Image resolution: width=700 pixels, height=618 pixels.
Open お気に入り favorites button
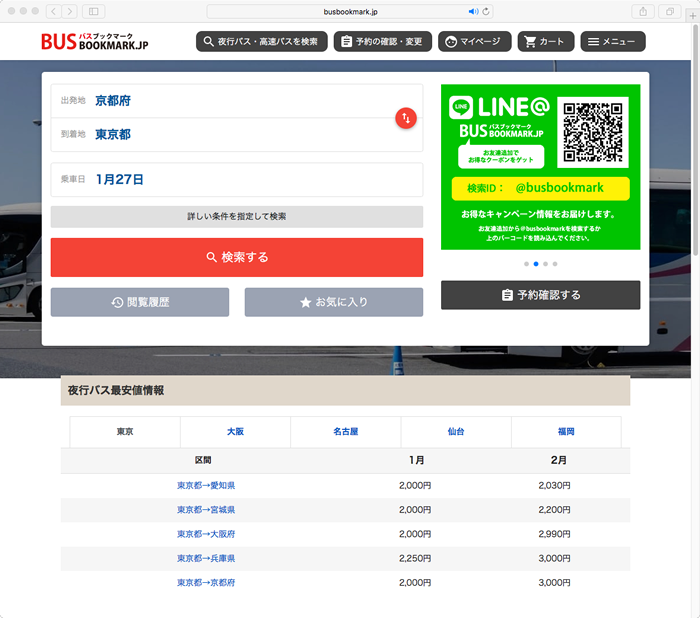point(333,302)
